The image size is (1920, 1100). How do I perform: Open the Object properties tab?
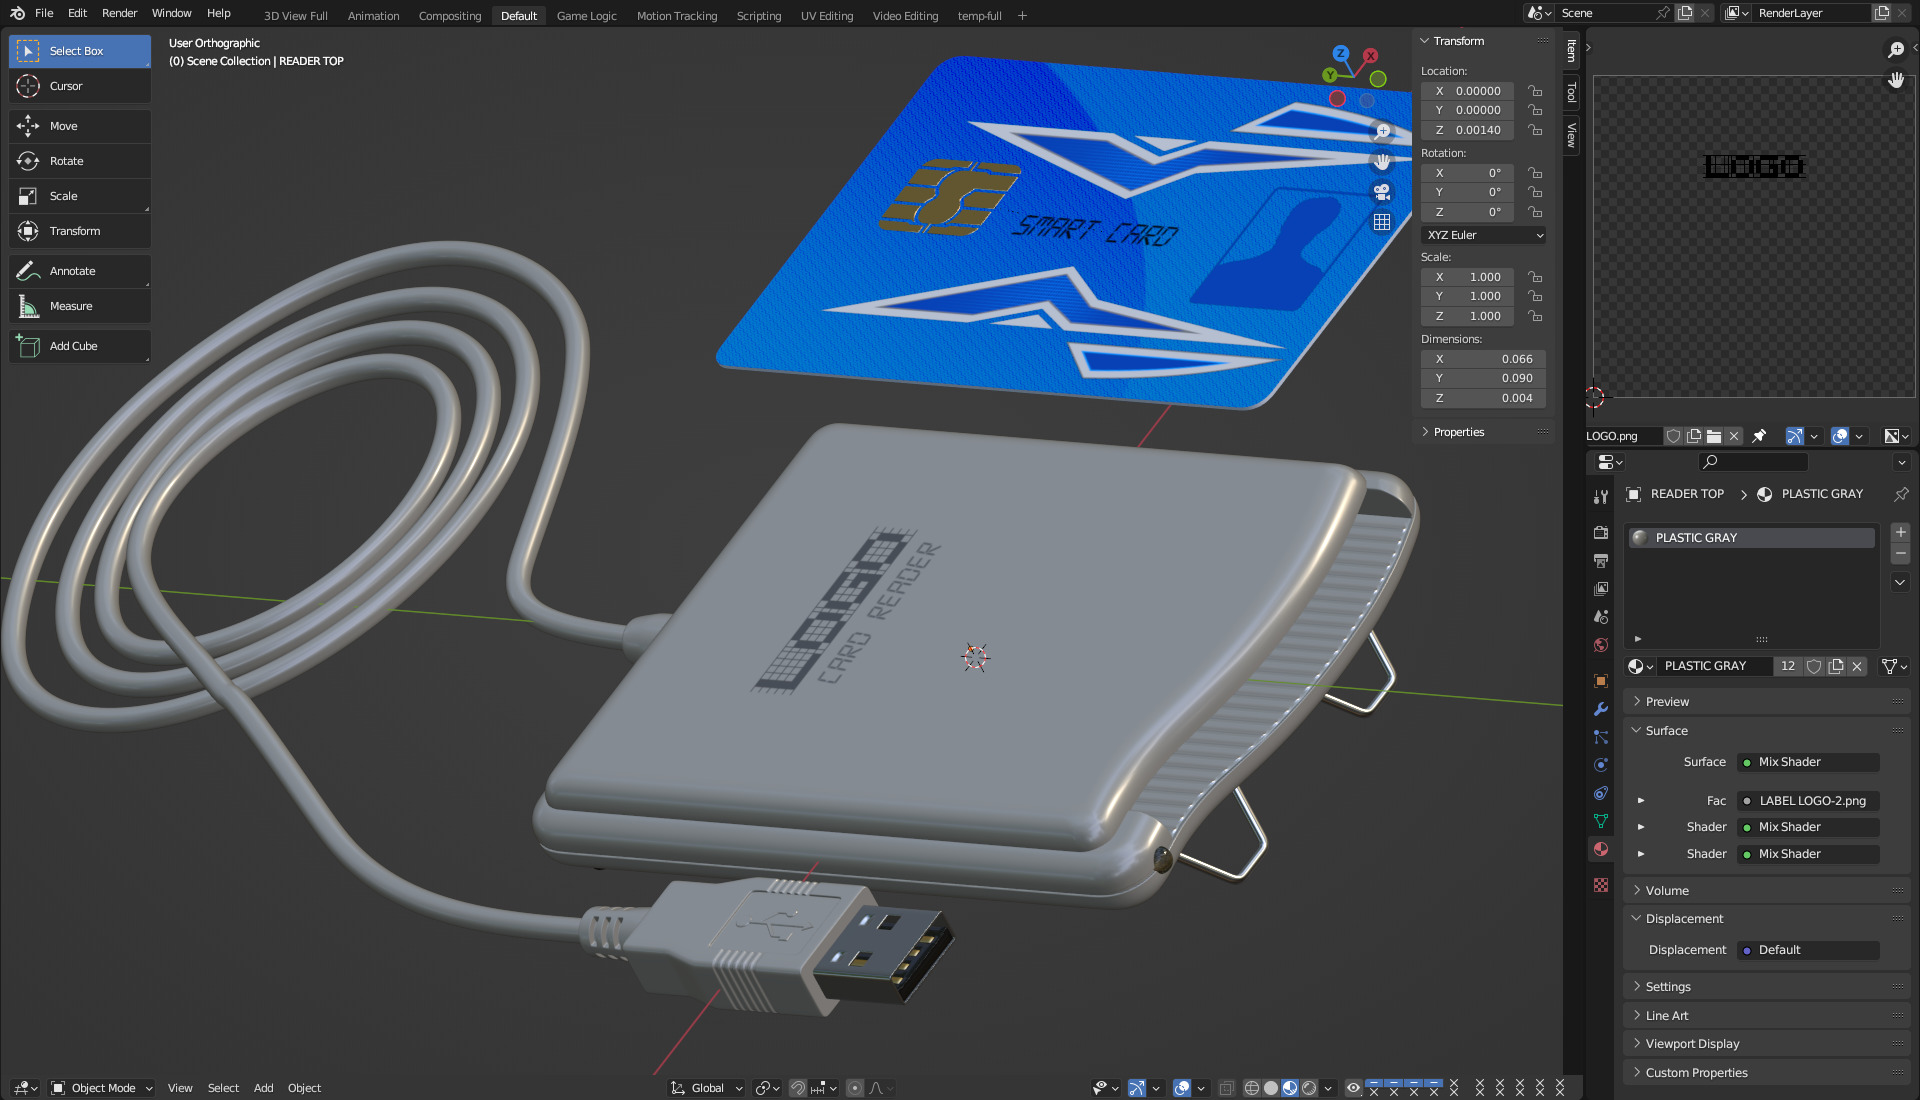tap(1601, 681)
